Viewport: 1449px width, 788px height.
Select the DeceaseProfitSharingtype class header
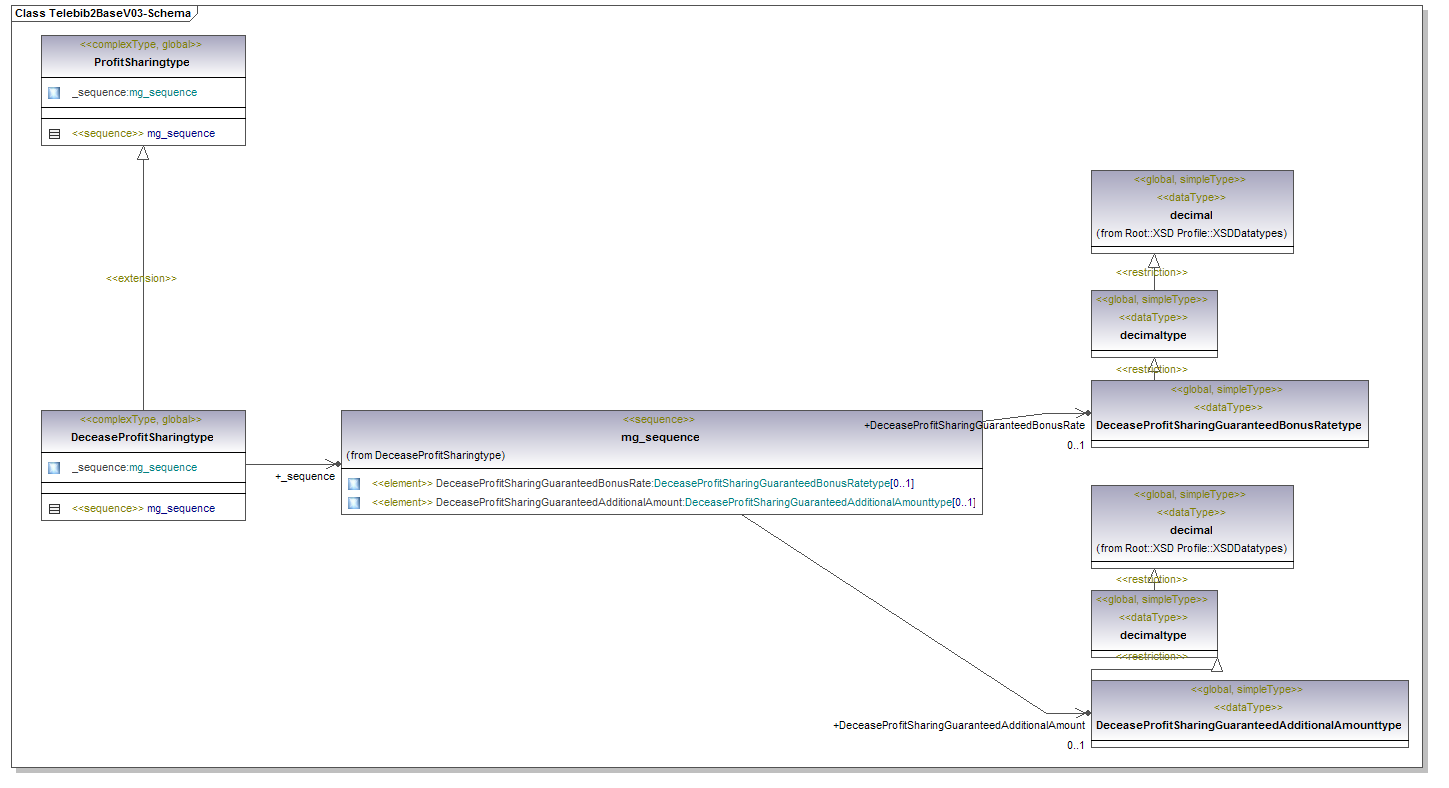142,437
